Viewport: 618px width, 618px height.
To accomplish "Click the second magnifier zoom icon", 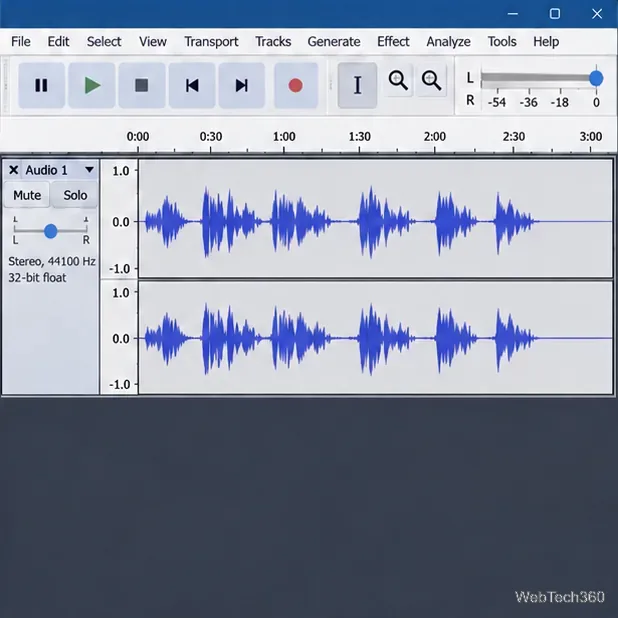I will (x=431, y=80).
